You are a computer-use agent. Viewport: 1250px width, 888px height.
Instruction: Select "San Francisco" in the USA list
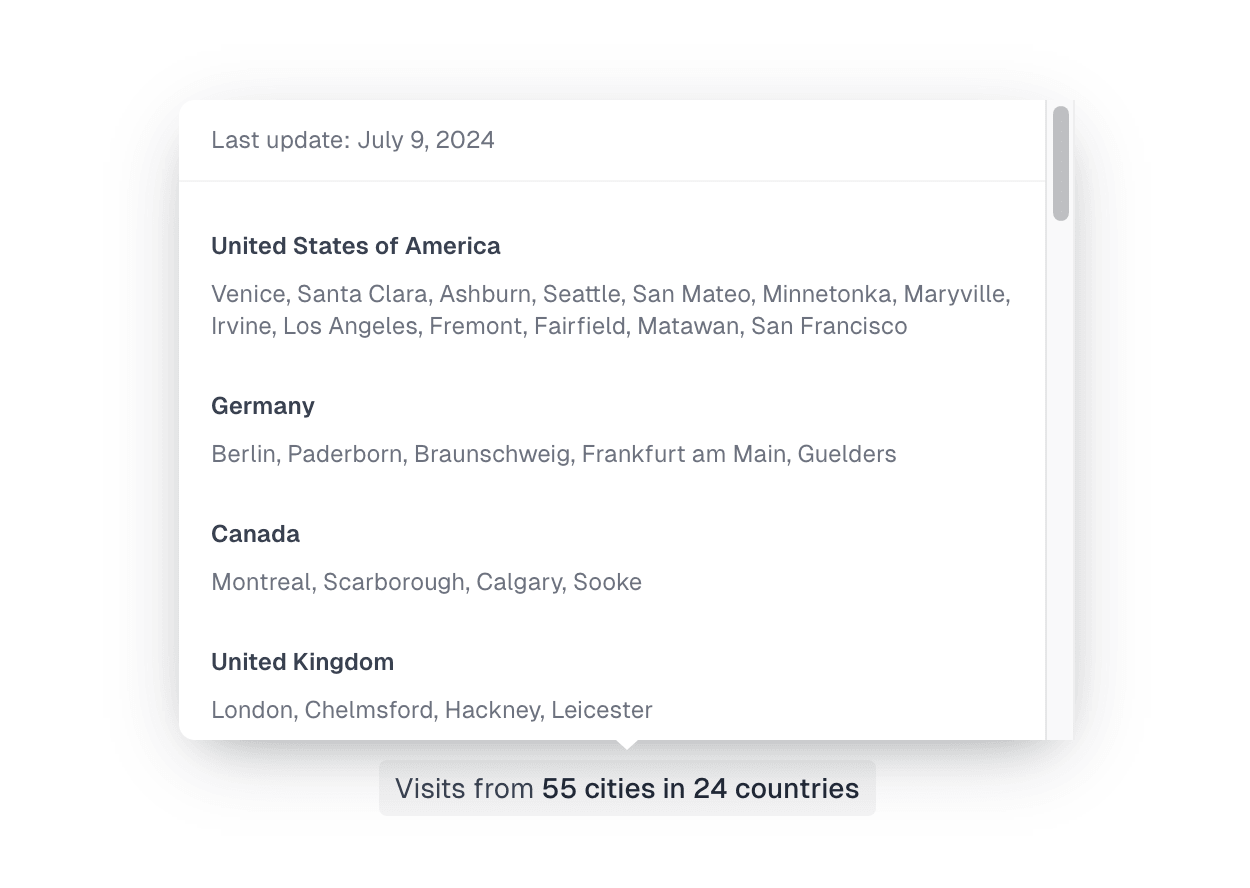829,326
